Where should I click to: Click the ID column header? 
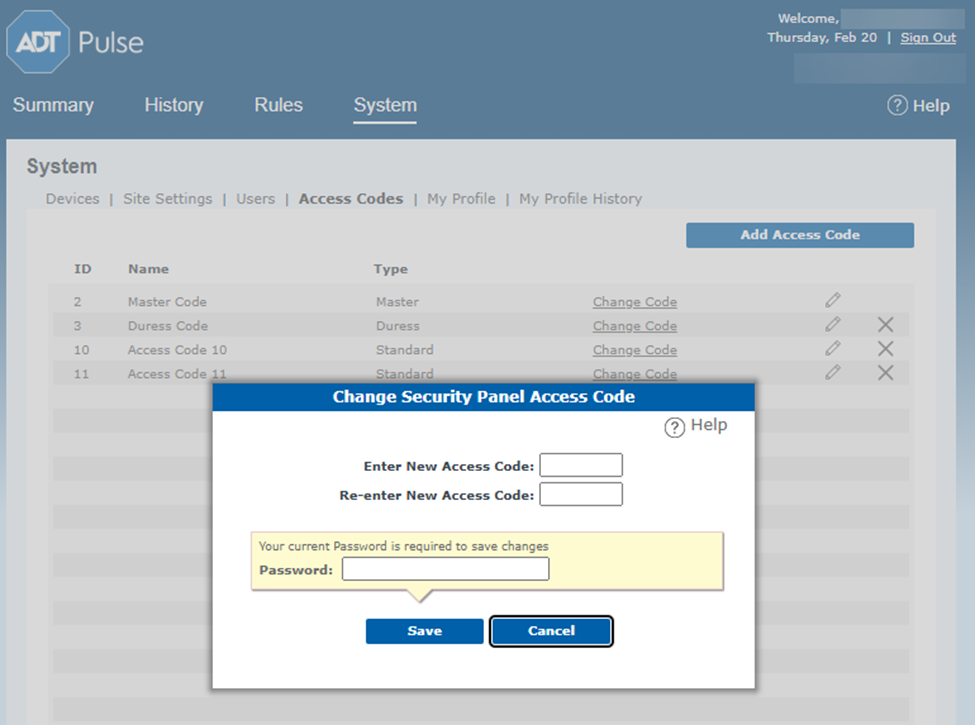coord(83,269)
